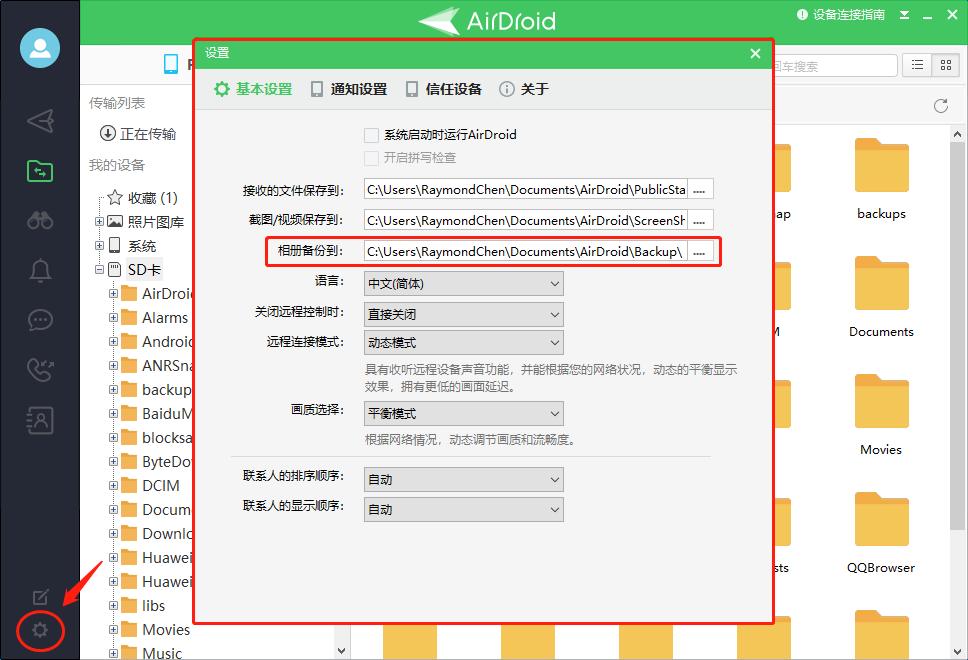Browse the 相册备份到 path with ... button
Screen dimensions: 968x660
(x=699, y=252)
